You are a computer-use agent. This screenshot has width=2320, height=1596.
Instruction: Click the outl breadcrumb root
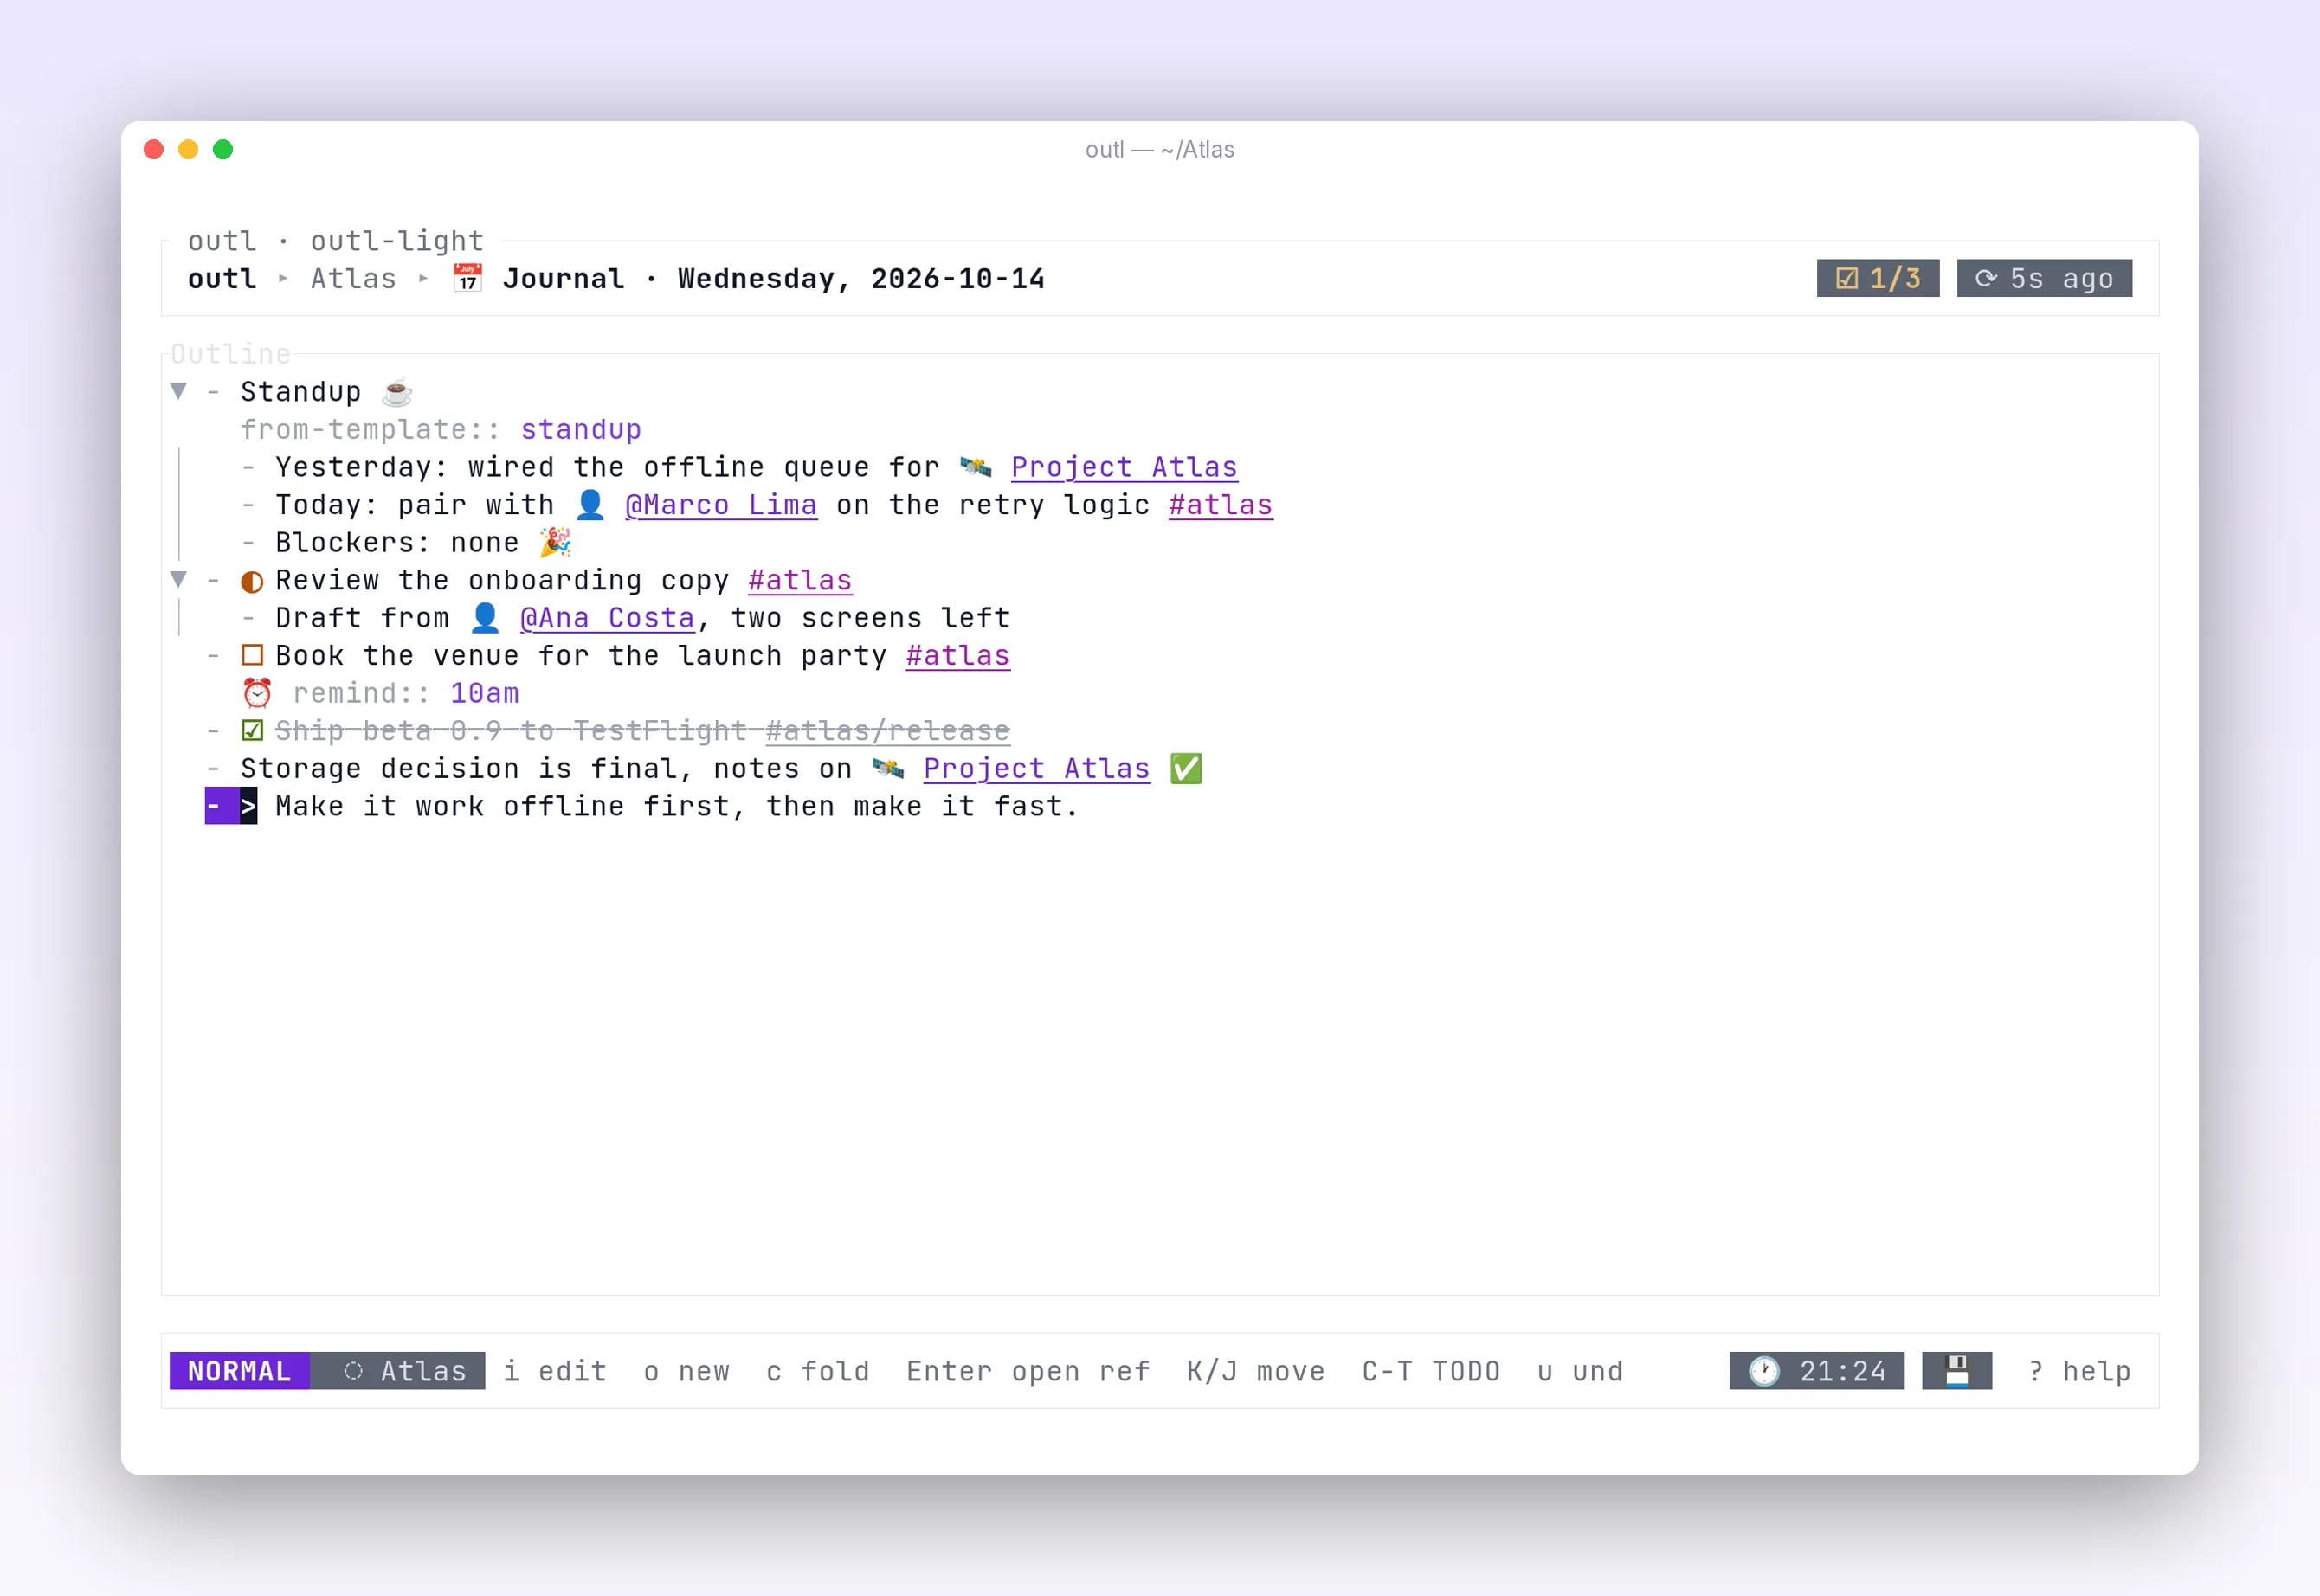222,278
